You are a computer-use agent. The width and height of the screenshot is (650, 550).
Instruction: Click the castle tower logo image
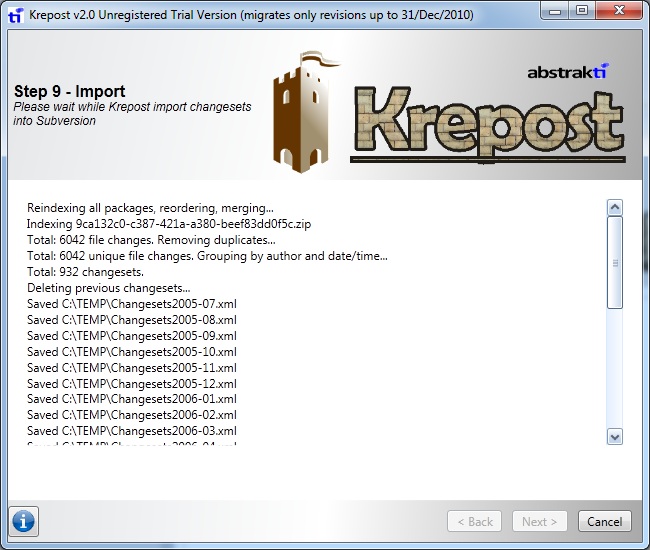click(305, 112)
